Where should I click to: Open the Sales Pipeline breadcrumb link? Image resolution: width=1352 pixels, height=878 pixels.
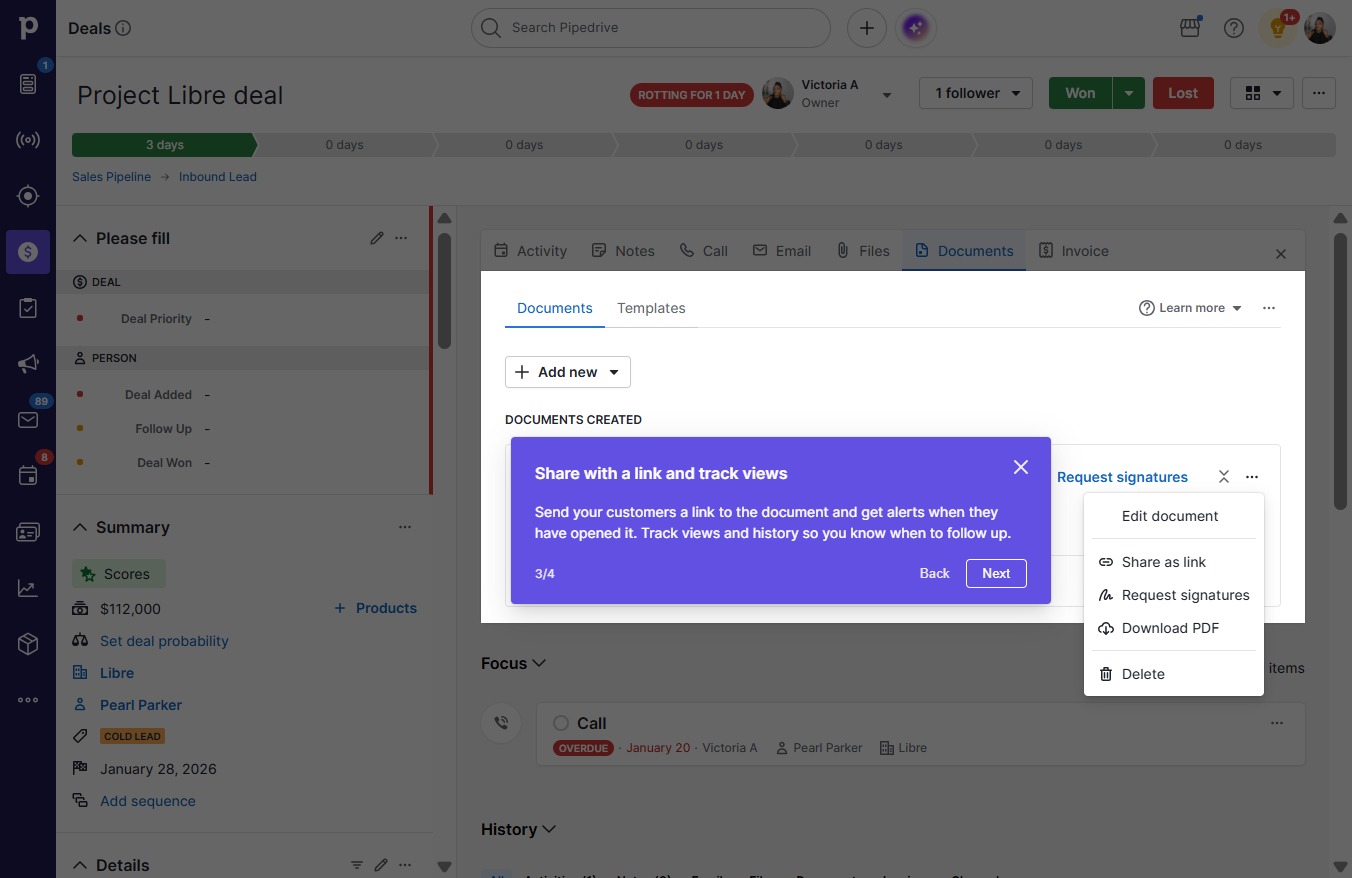111,177
